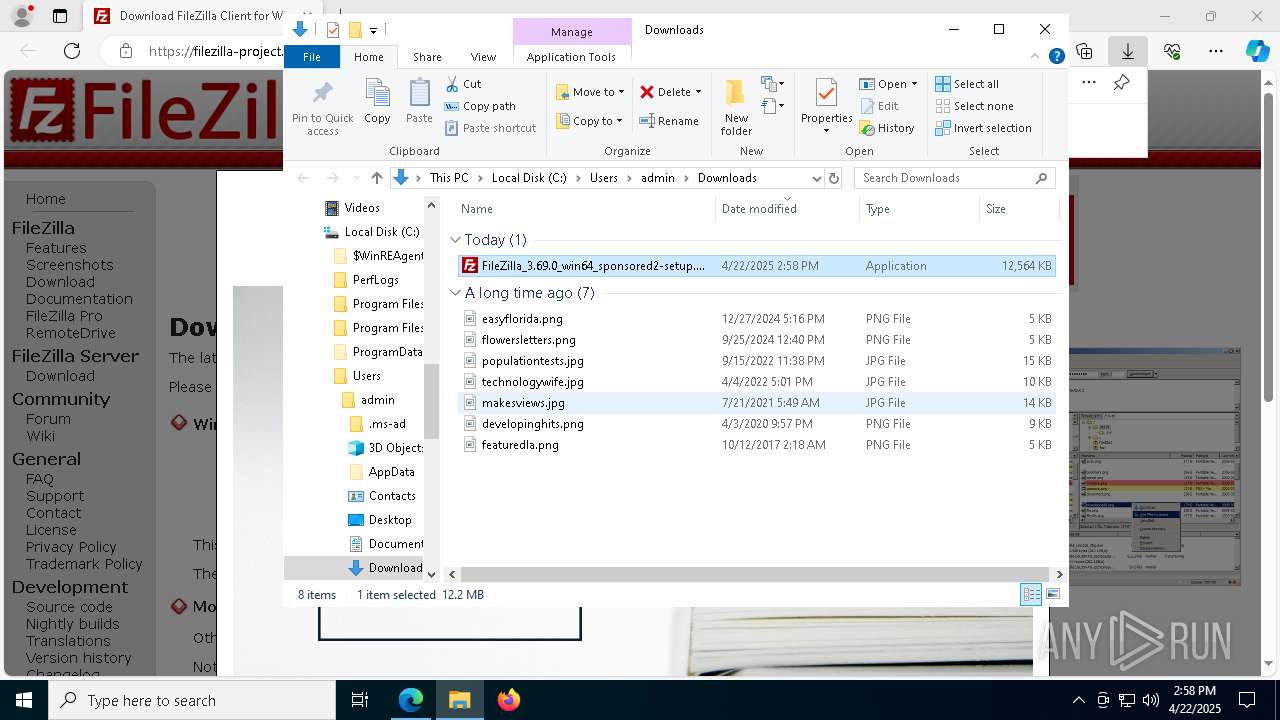The width and height of the screenshot is (1280, 720).
Task: Click Select all in ribbon
Action: (967, 84)
